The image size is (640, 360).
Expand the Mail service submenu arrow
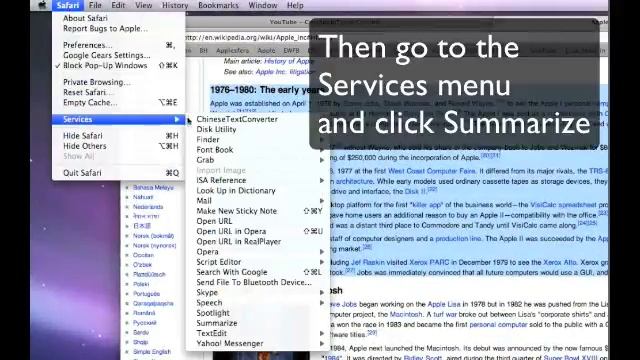(322, 201)
